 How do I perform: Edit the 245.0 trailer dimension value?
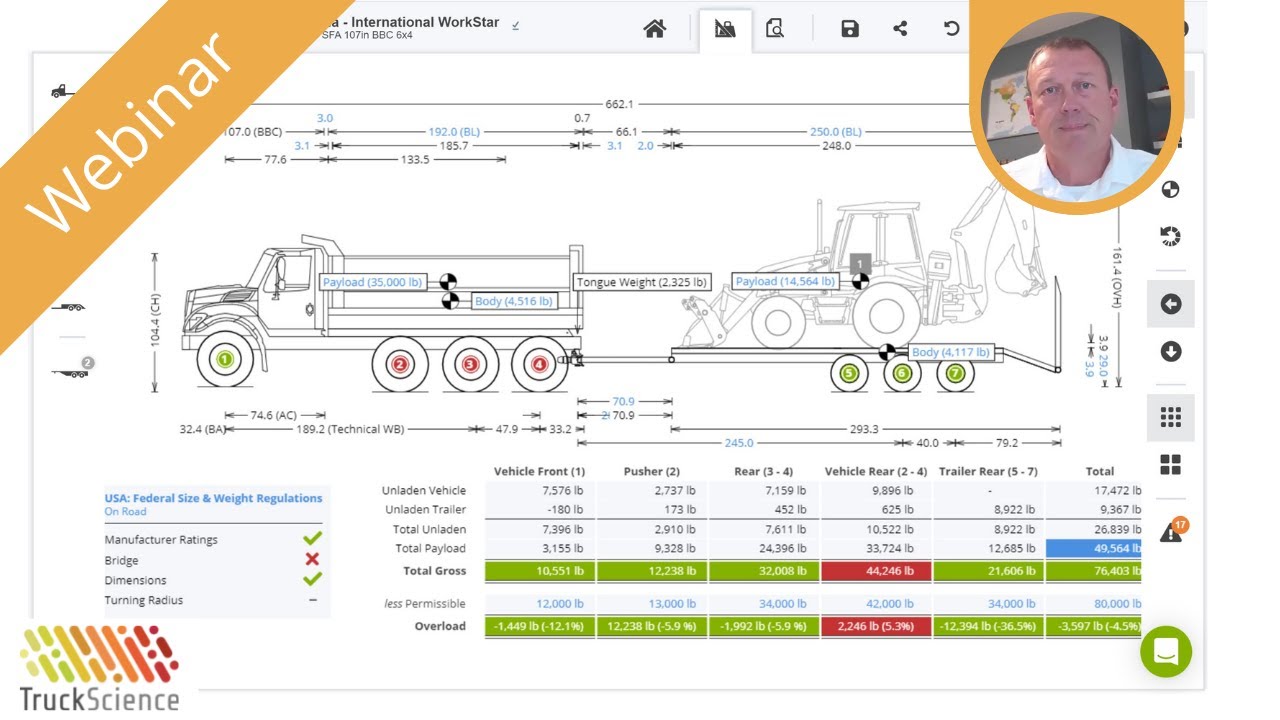(739, 442)
